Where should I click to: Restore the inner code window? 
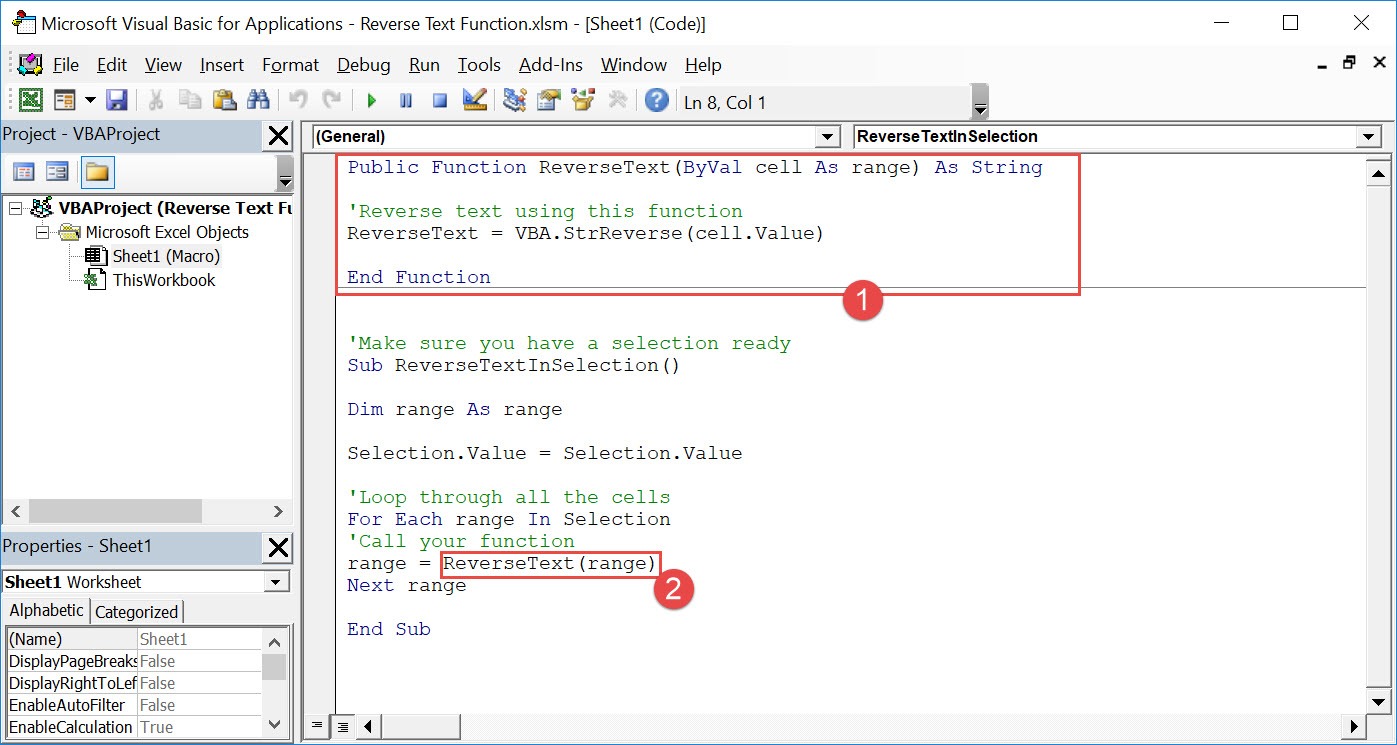[1349, 62]
